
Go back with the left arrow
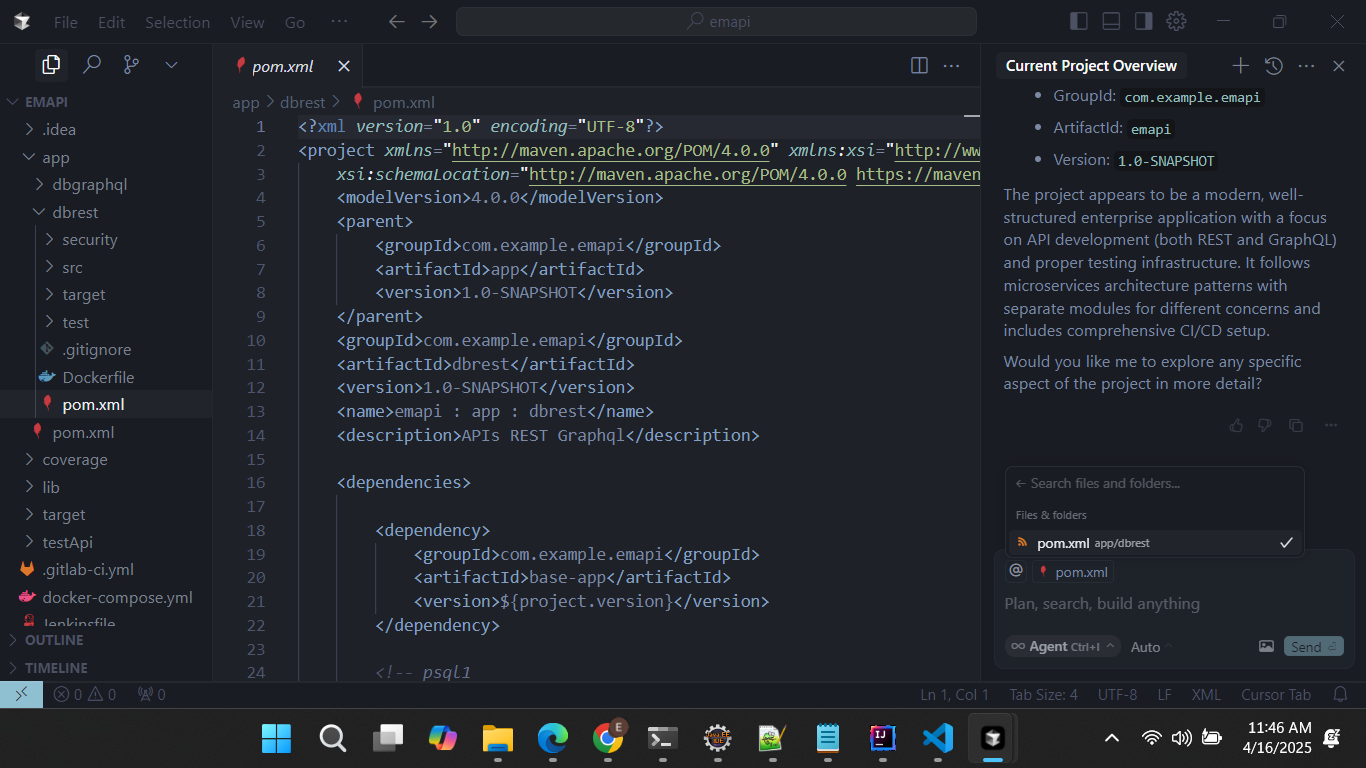coord(396,21)
